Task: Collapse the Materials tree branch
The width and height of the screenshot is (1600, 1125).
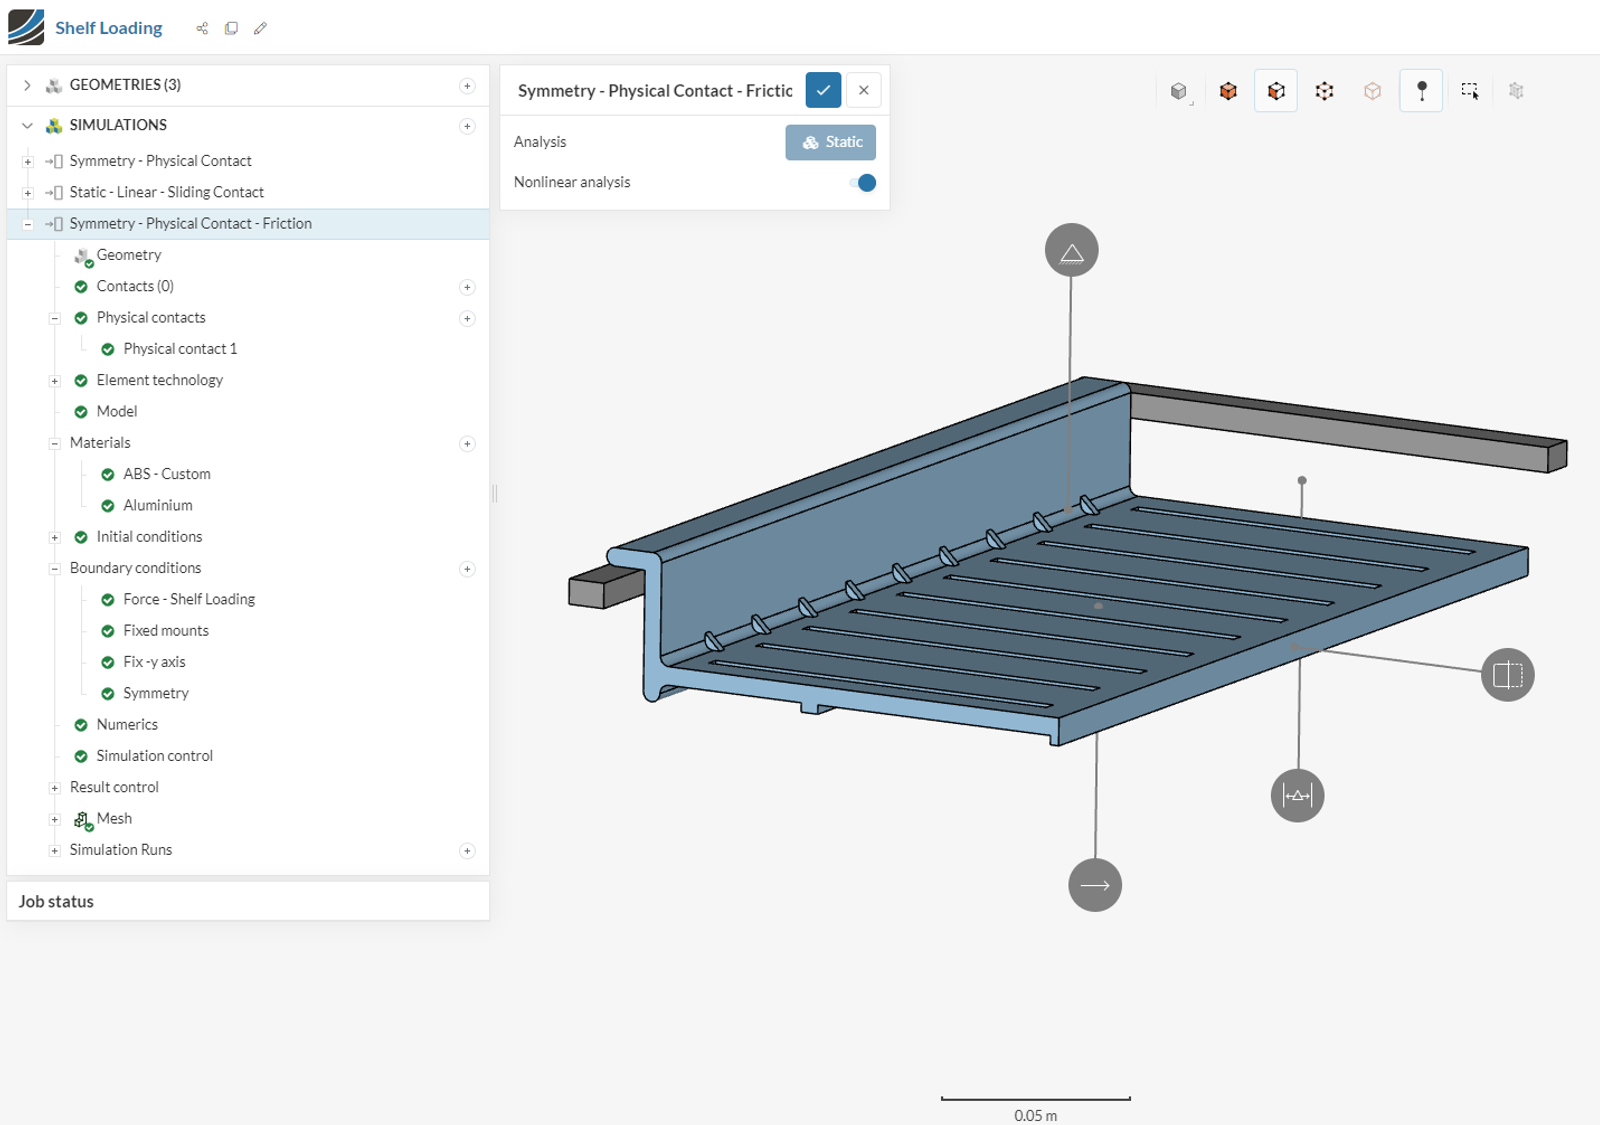Action: [54, 443]
